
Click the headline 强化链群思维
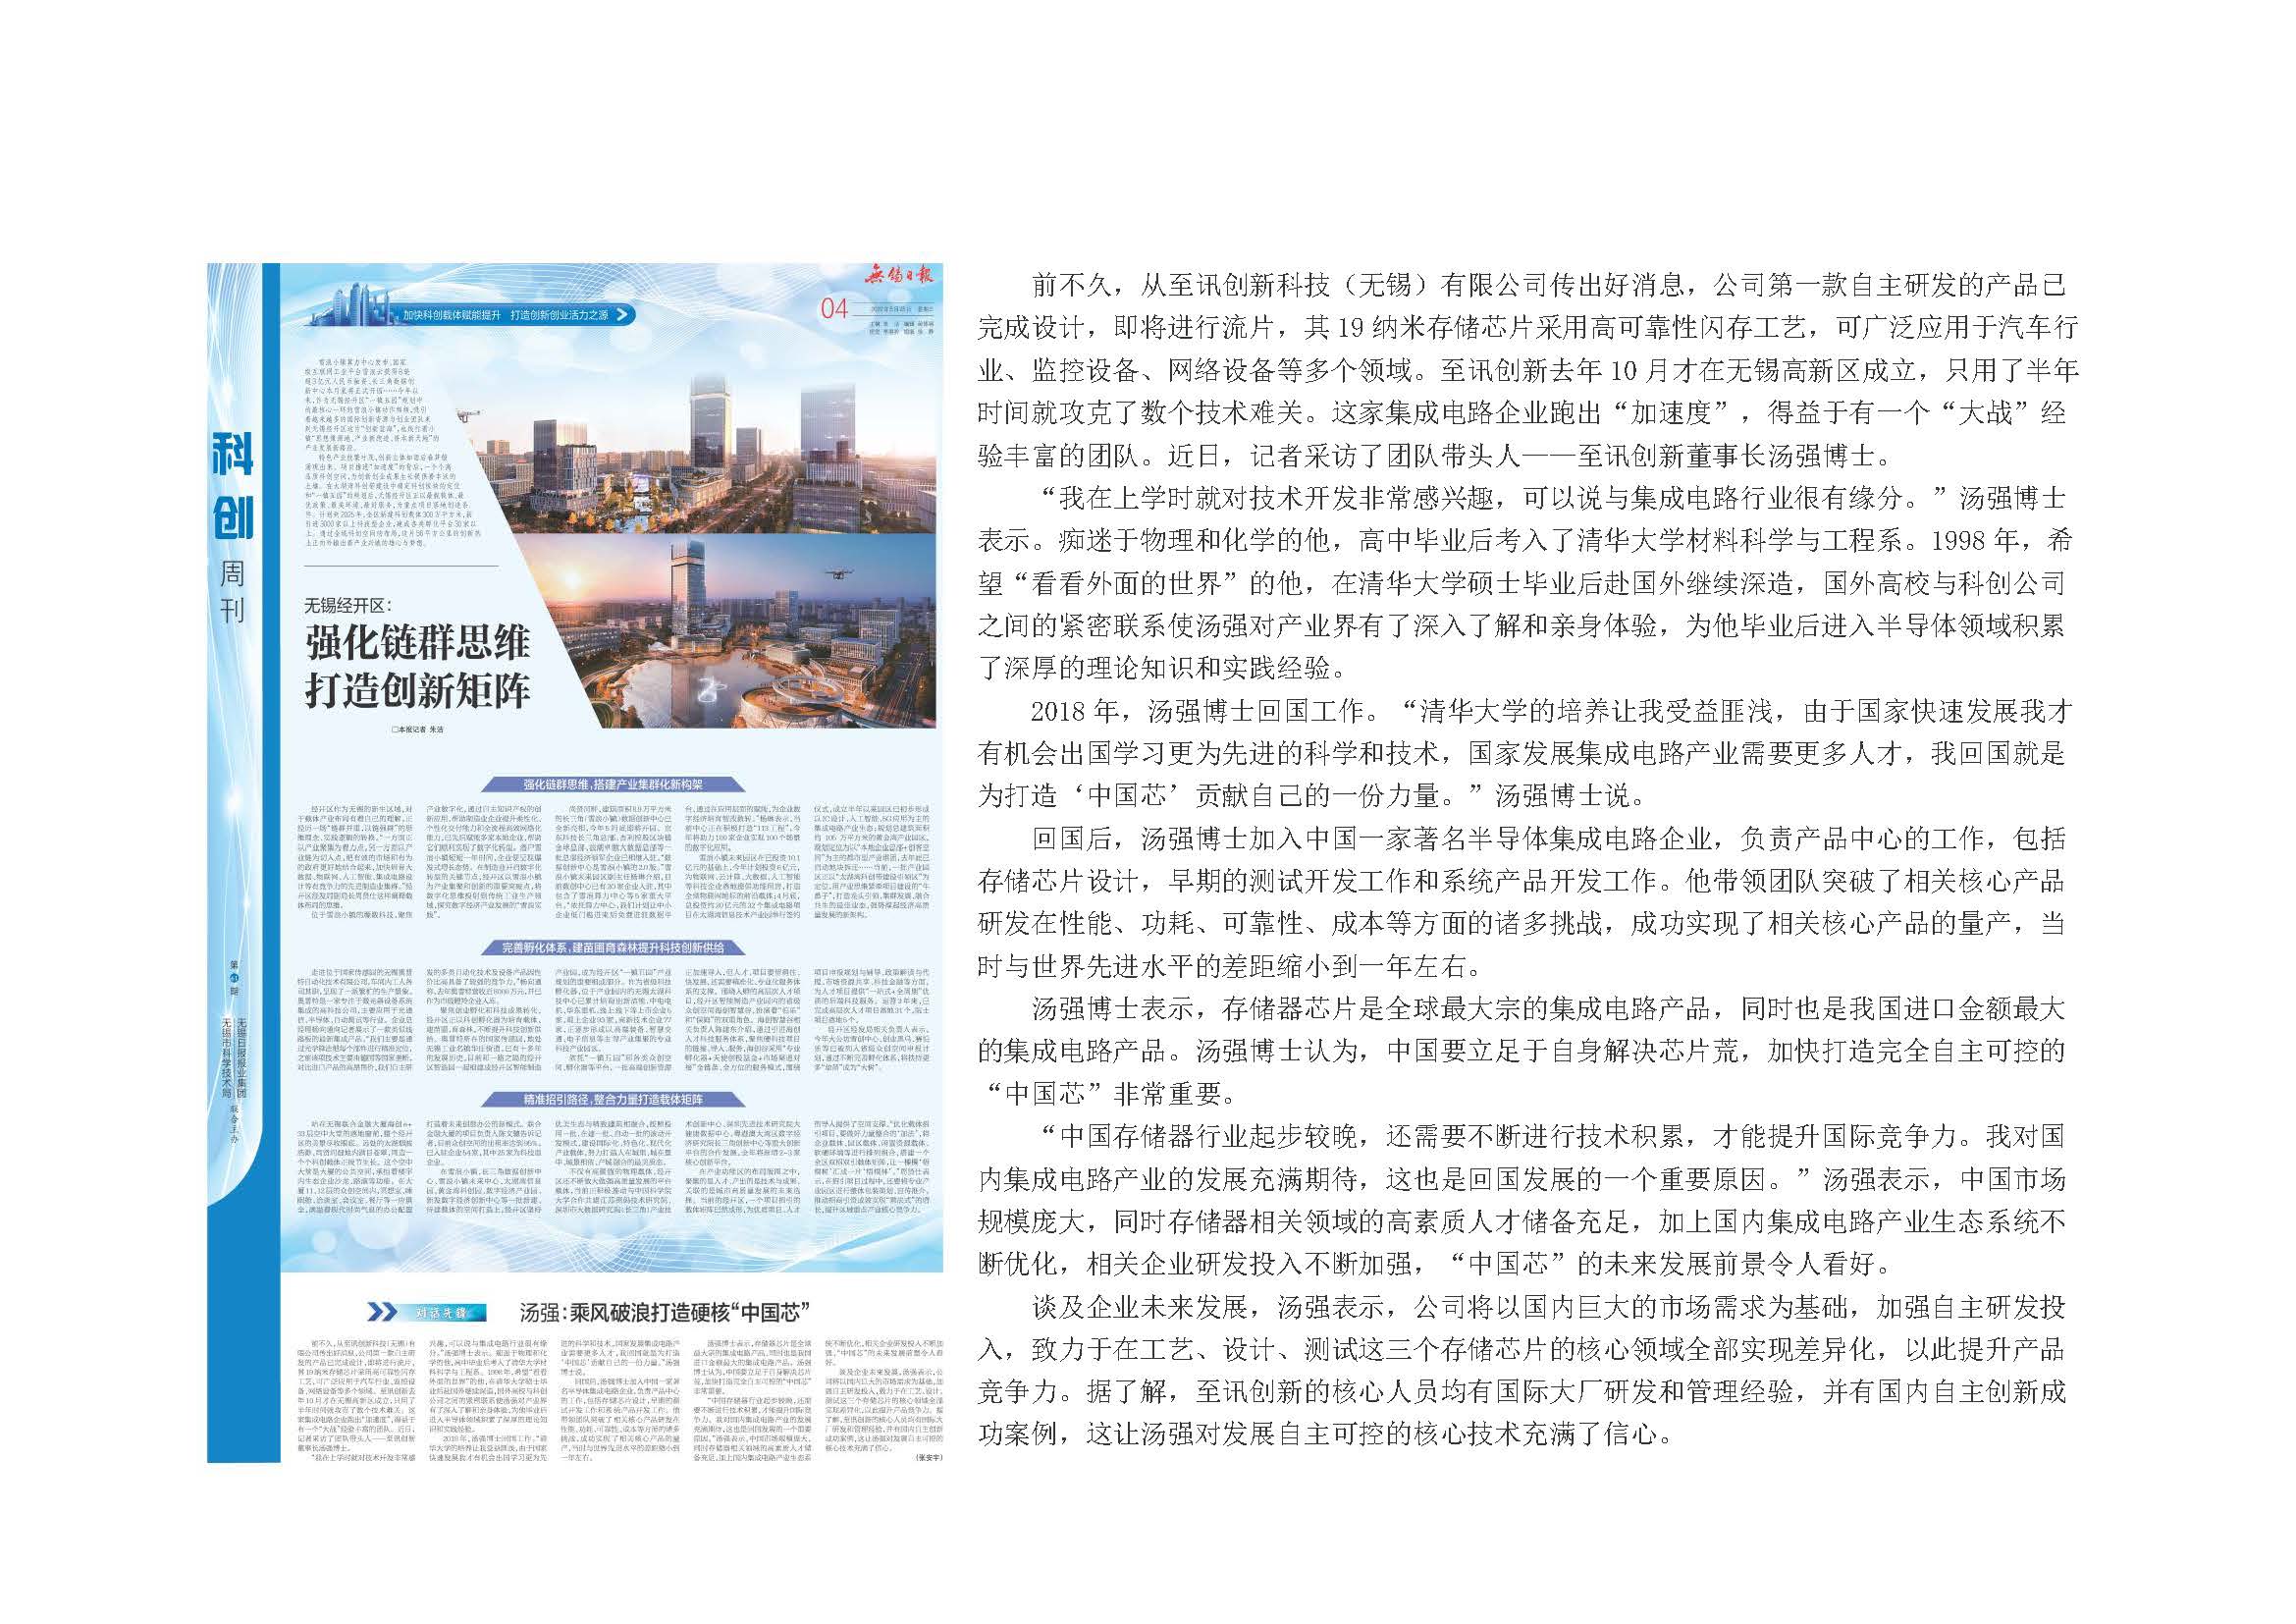418,644
